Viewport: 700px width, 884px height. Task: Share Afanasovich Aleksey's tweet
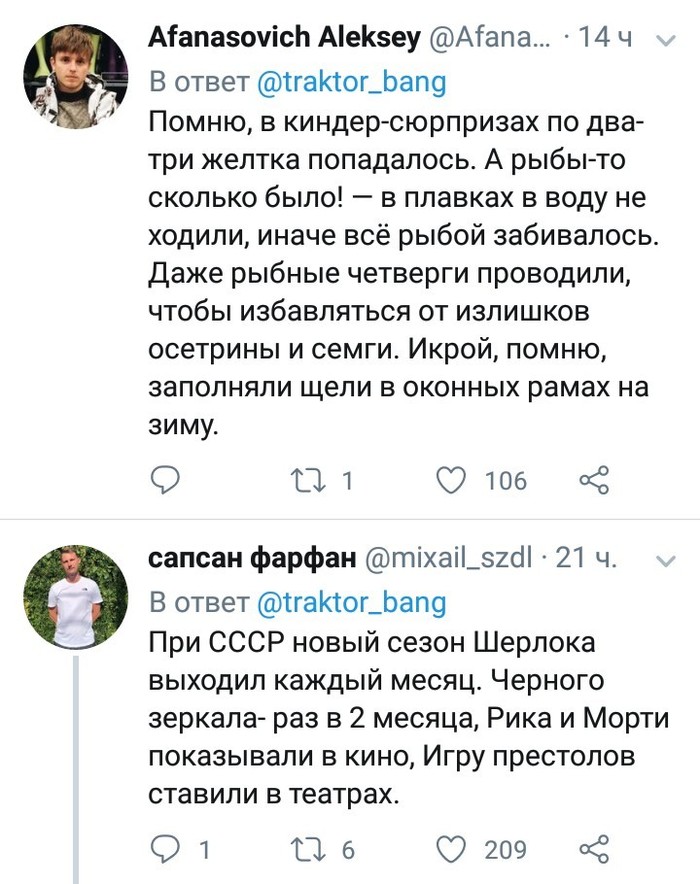click(595, 482)
